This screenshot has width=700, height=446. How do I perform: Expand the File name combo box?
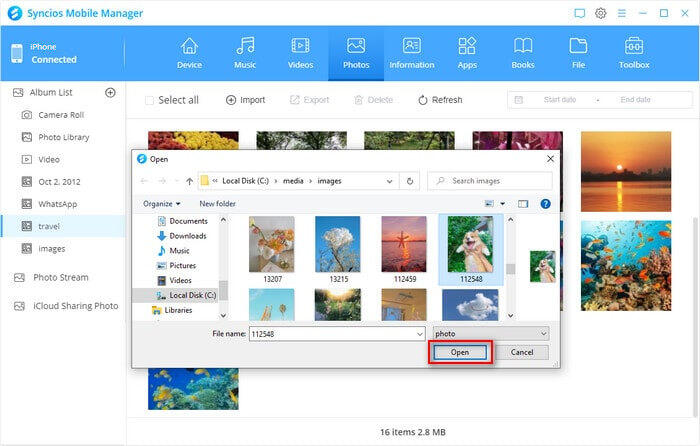[420, 332]
